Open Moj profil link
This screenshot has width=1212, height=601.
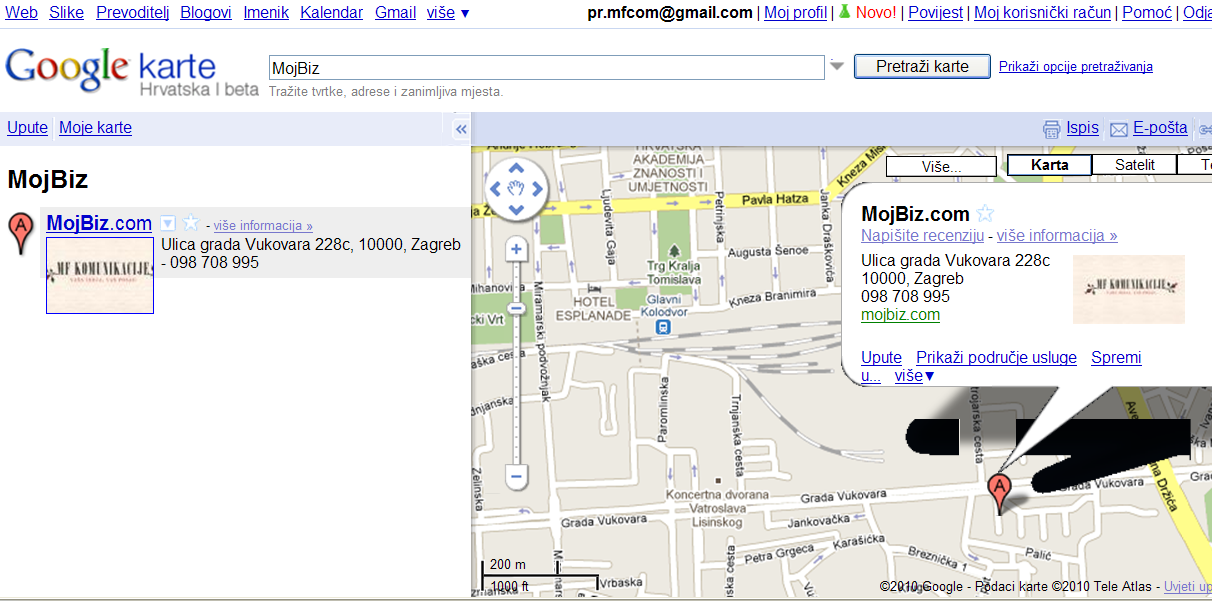click(795, 12)
